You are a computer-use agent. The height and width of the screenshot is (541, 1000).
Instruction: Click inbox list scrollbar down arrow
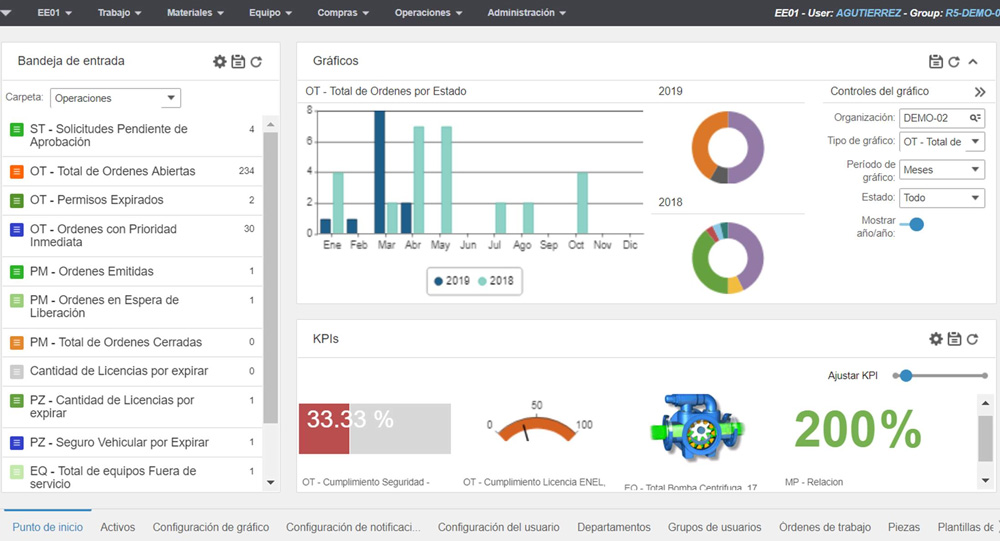tap(270, 483)
